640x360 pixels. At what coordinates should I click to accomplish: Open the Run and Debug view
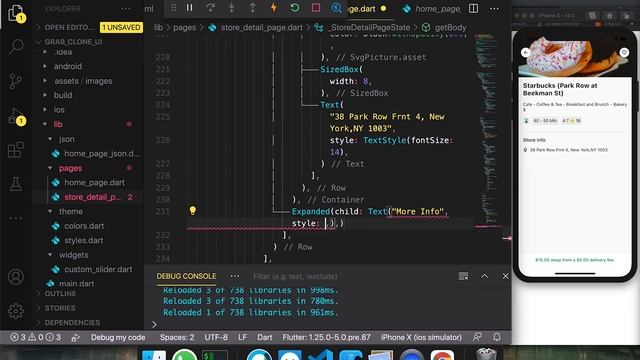point(16,116)
